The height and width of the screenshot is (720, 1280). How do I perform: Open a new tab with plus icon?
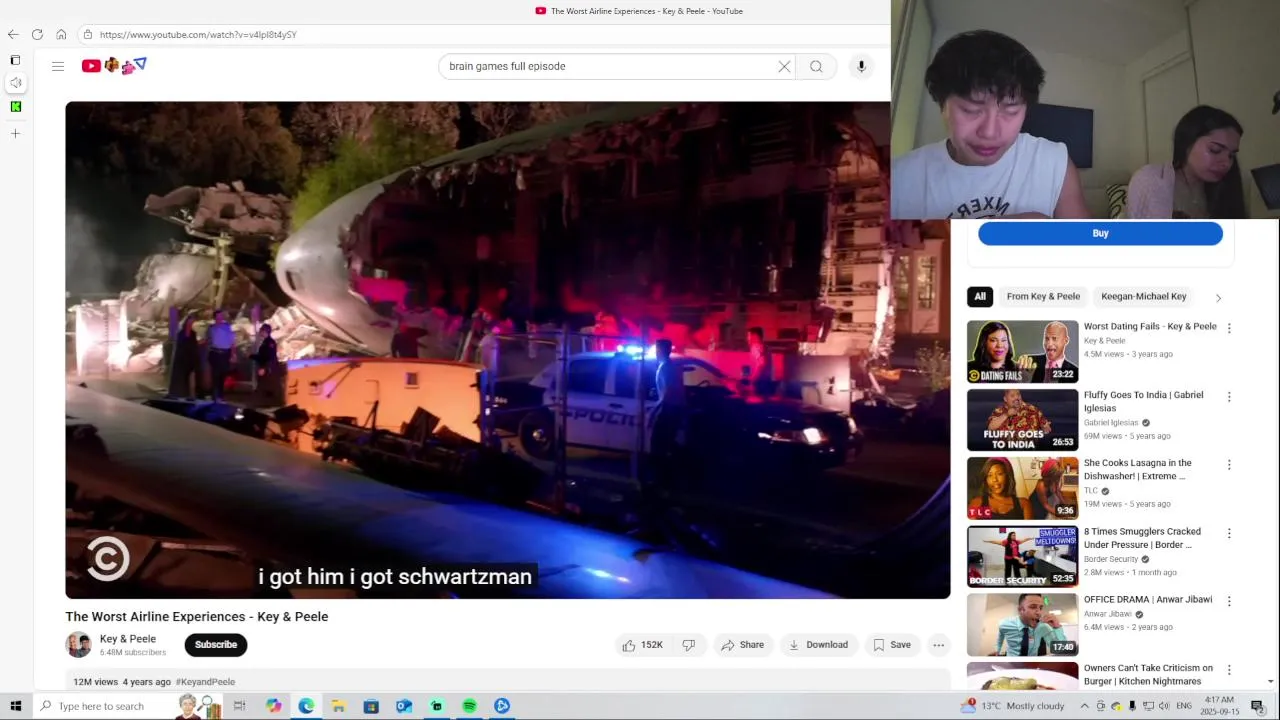click(15, 133)
